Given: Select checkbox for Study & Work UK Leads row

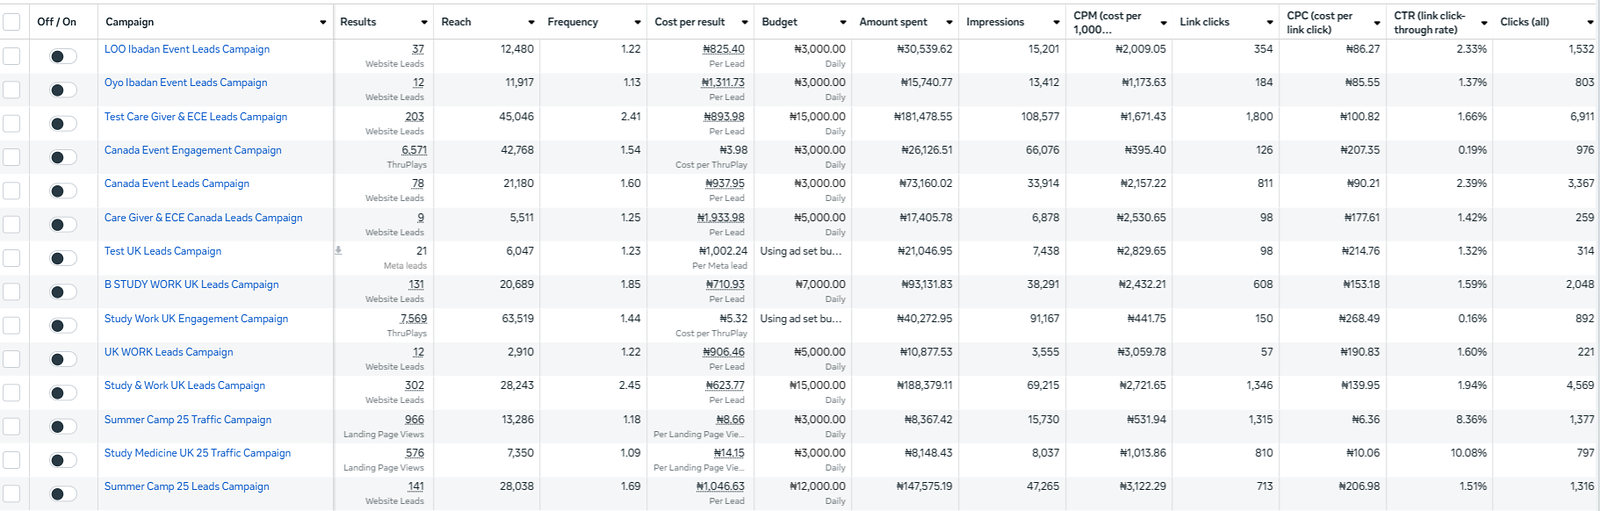Looking at the screenshot, I should tap(11, 392).
